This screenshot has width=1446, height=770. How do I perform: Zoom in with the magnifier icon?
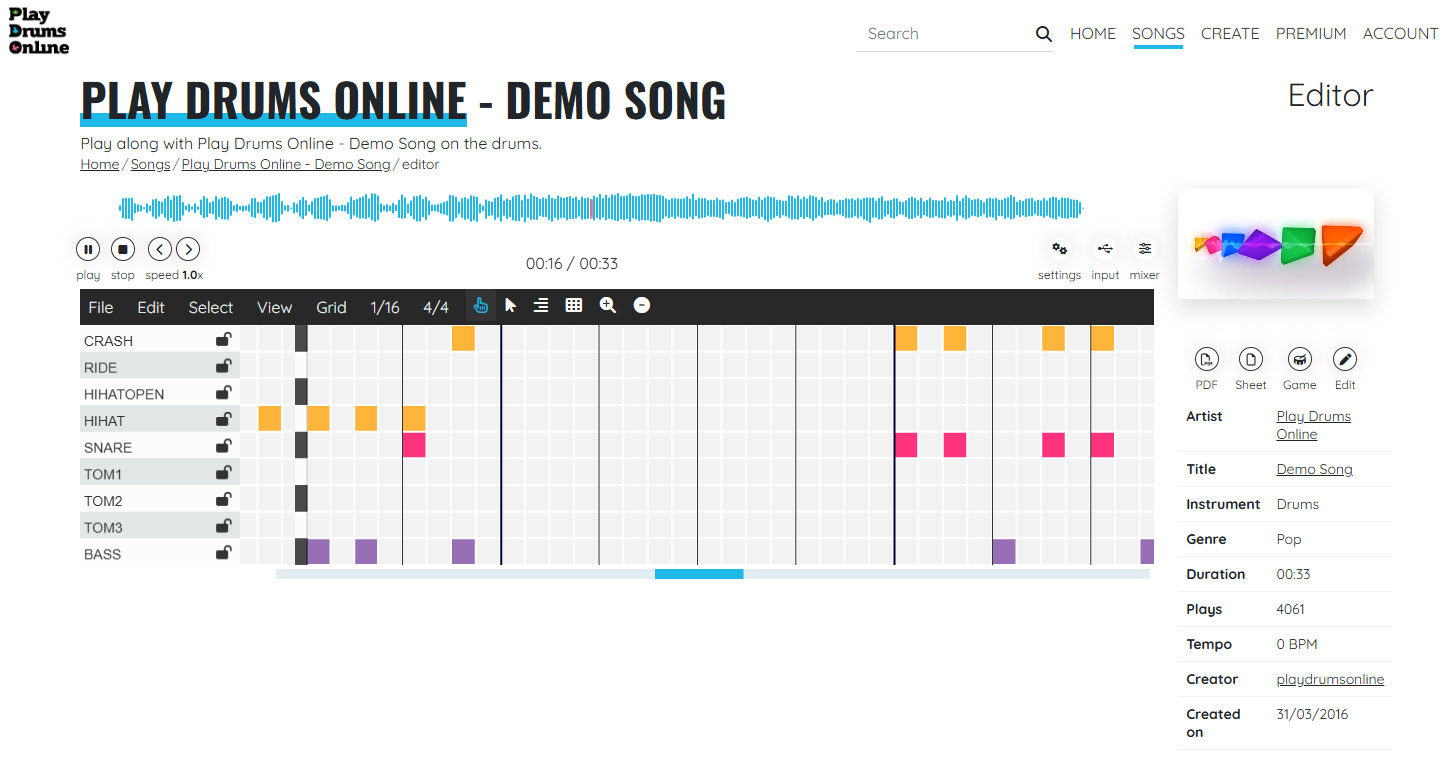[608, 306]
